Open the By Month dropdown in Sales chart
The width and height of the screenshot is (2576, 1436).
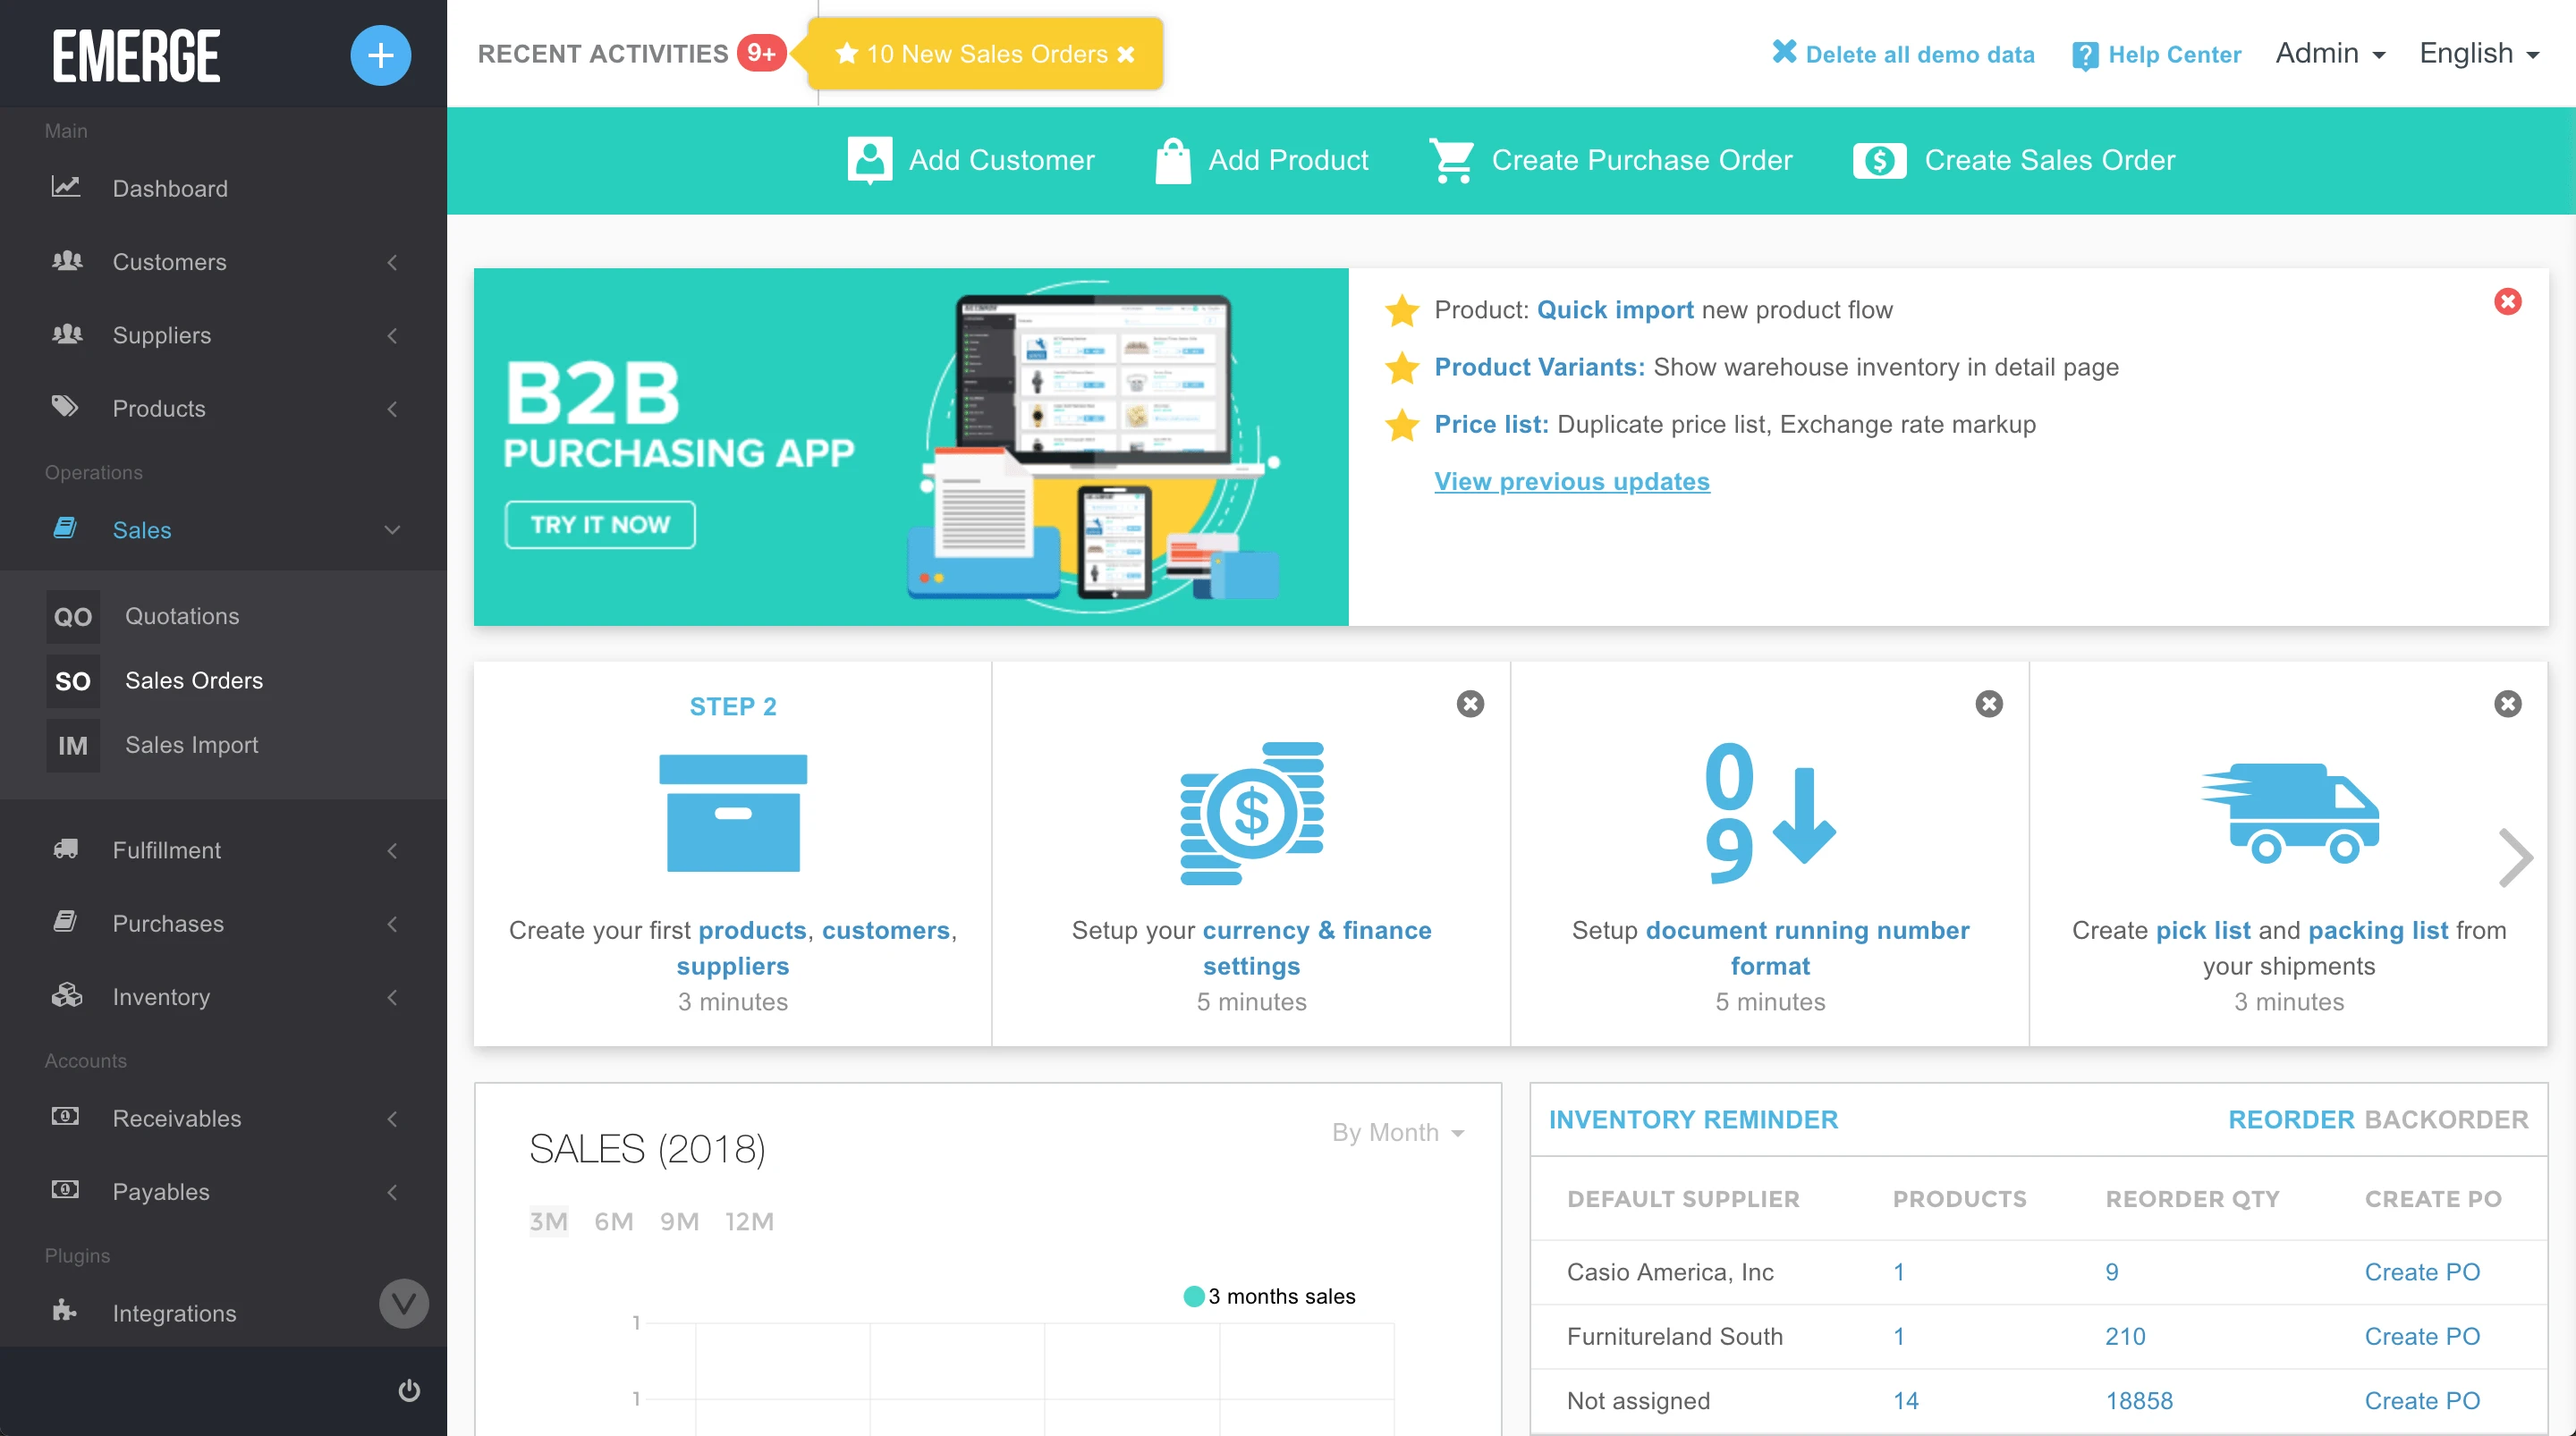click(x=1398, y=1132)
